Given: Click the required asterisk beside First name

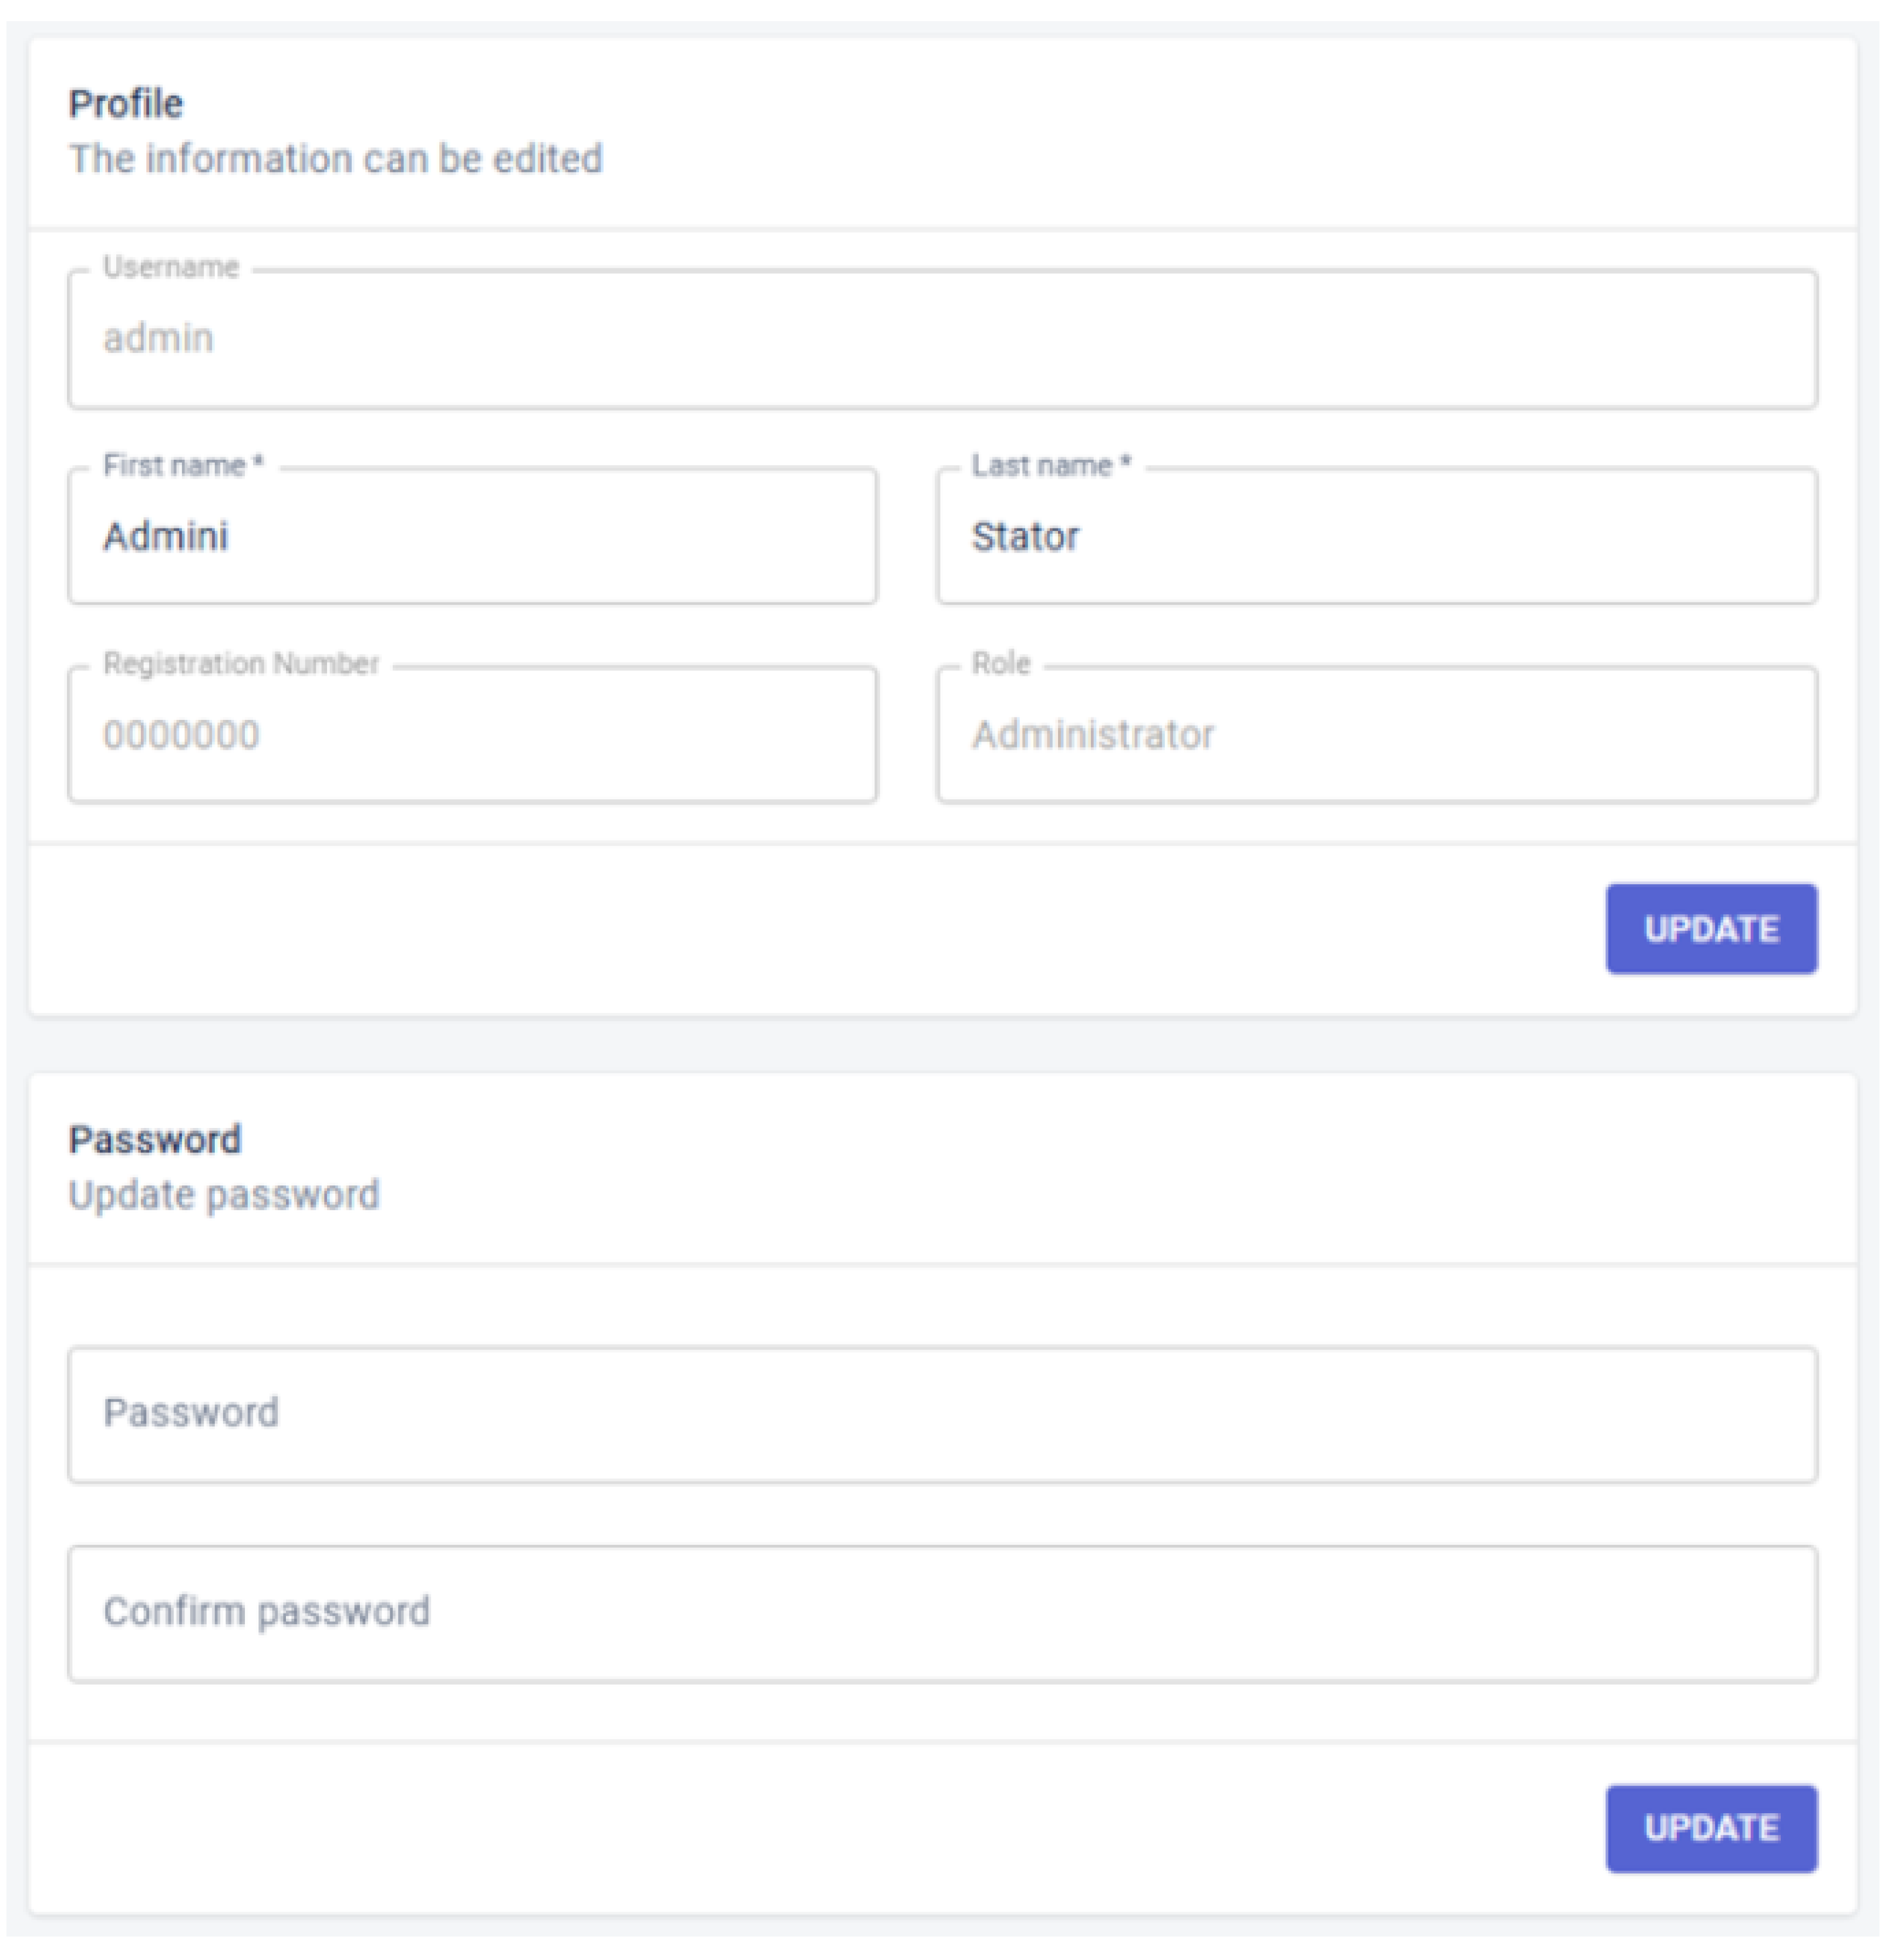Looking at the screenshot, I should pos(258,462).
